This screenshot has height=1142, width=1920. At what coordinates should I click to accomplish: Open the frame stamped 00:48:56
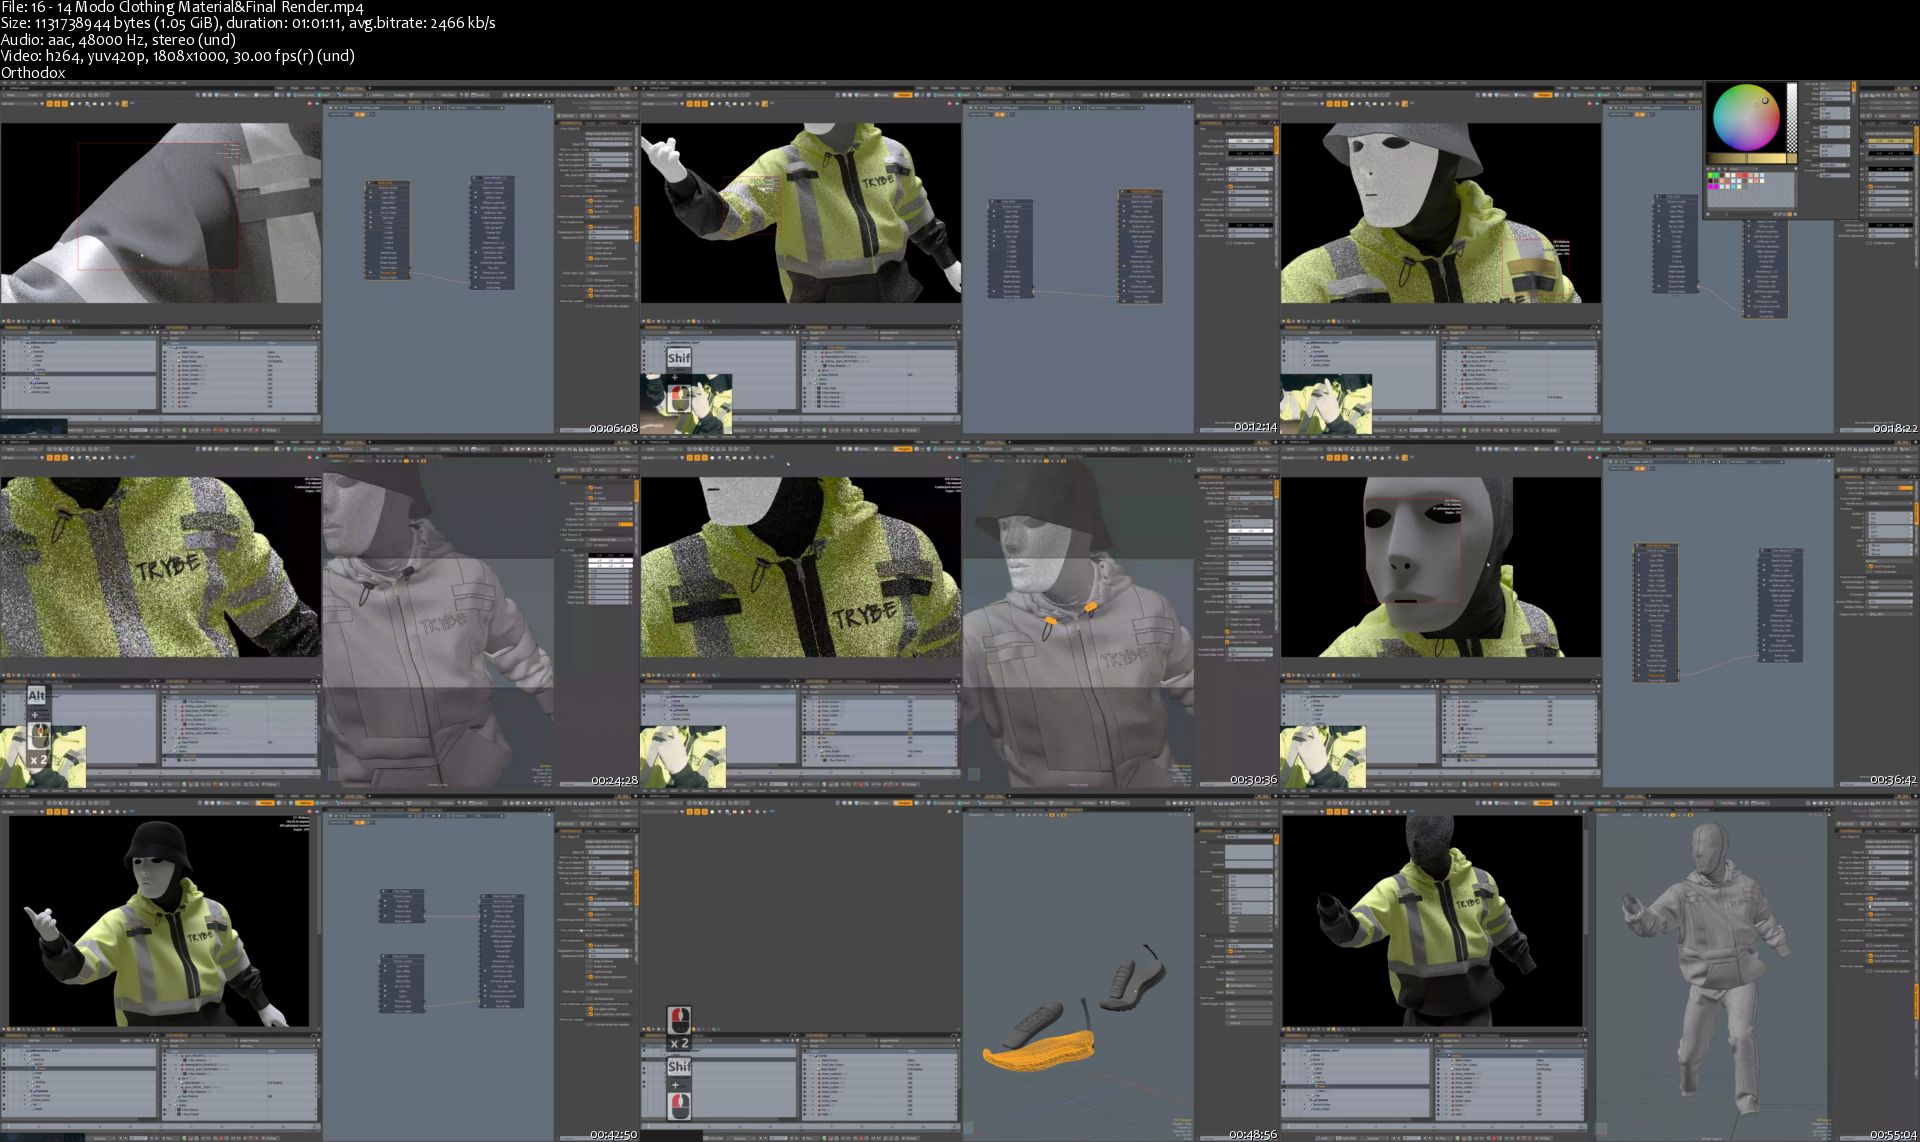click(x=960, y=966)
